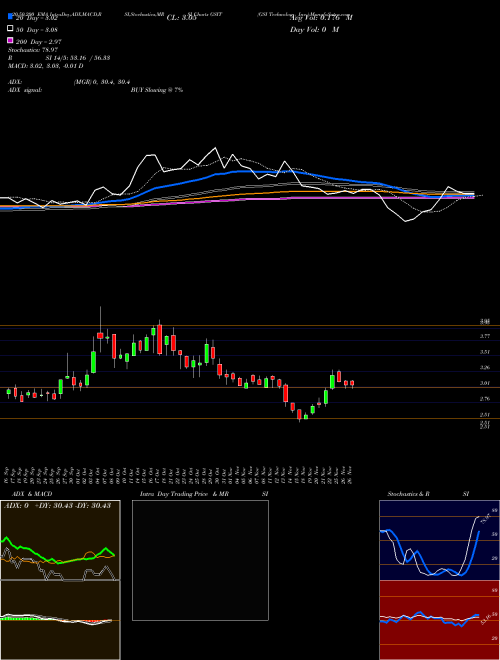Click the 'Stochastics & R' panel title
Image resolution: width=500 pixels, height=660 pixels.
(x=408, y=494)
